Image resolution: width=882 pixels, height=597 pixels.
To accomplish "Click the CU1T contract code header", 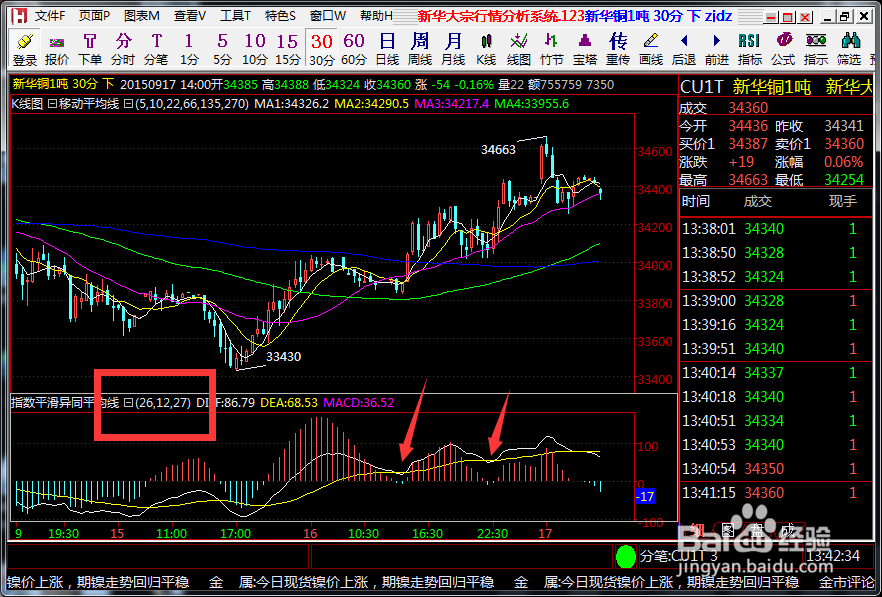I will click(x=701, y=87).
